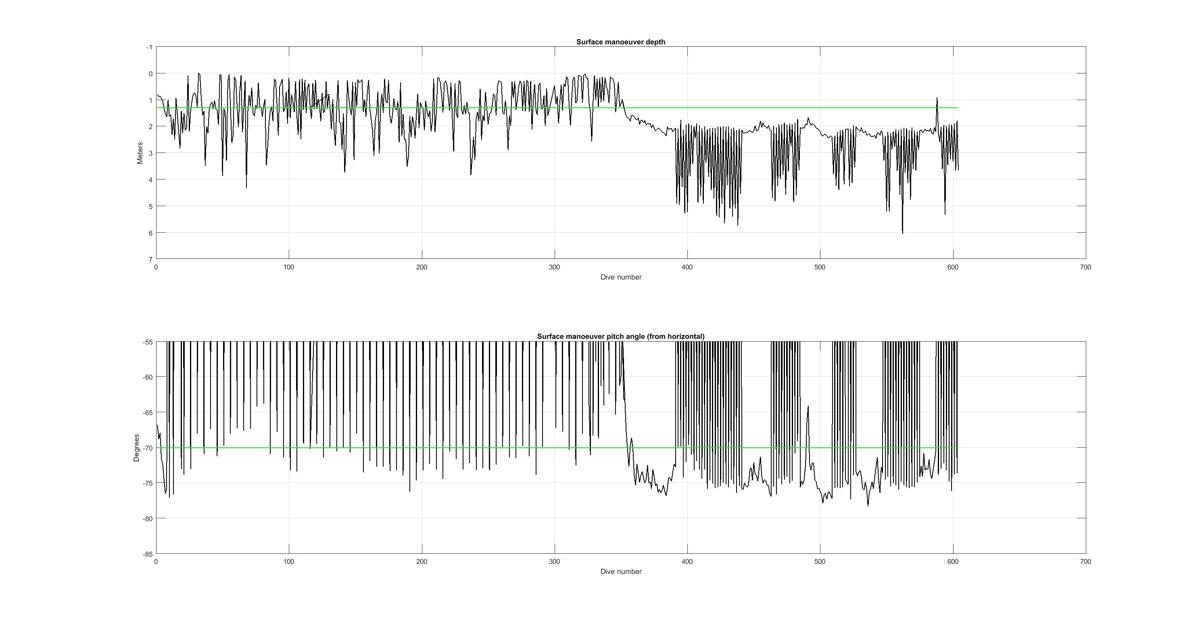The image size is (1200, 622).
Task: Click the '7' tick on the Meters axis
Action: point(151,260)
